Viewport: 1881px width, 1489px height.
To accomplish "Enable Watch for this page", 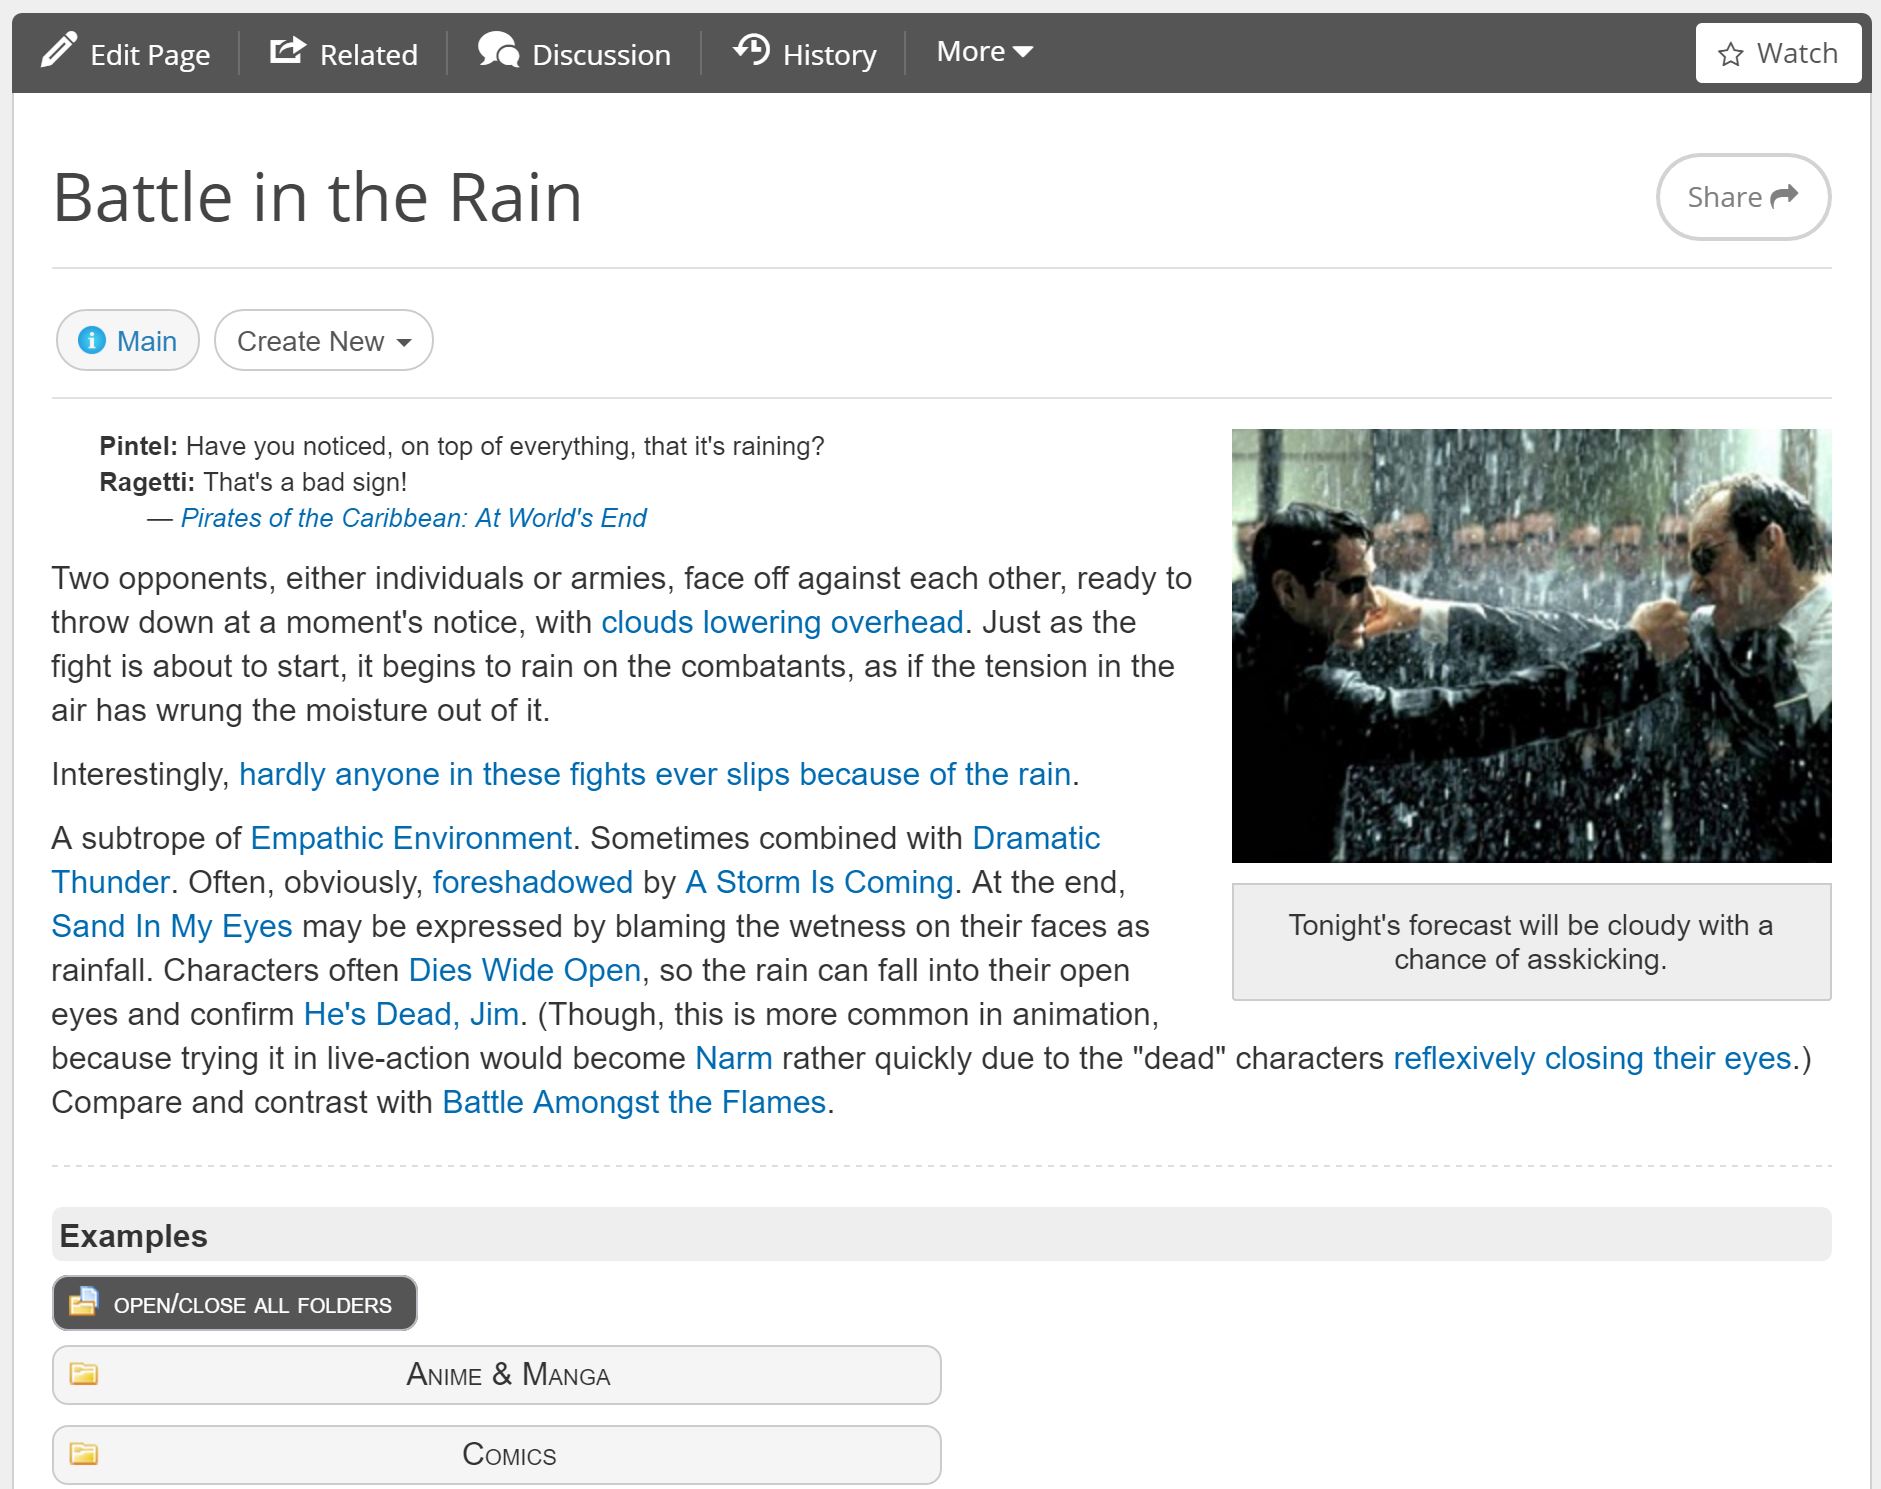I will (x=1778, y=53).
